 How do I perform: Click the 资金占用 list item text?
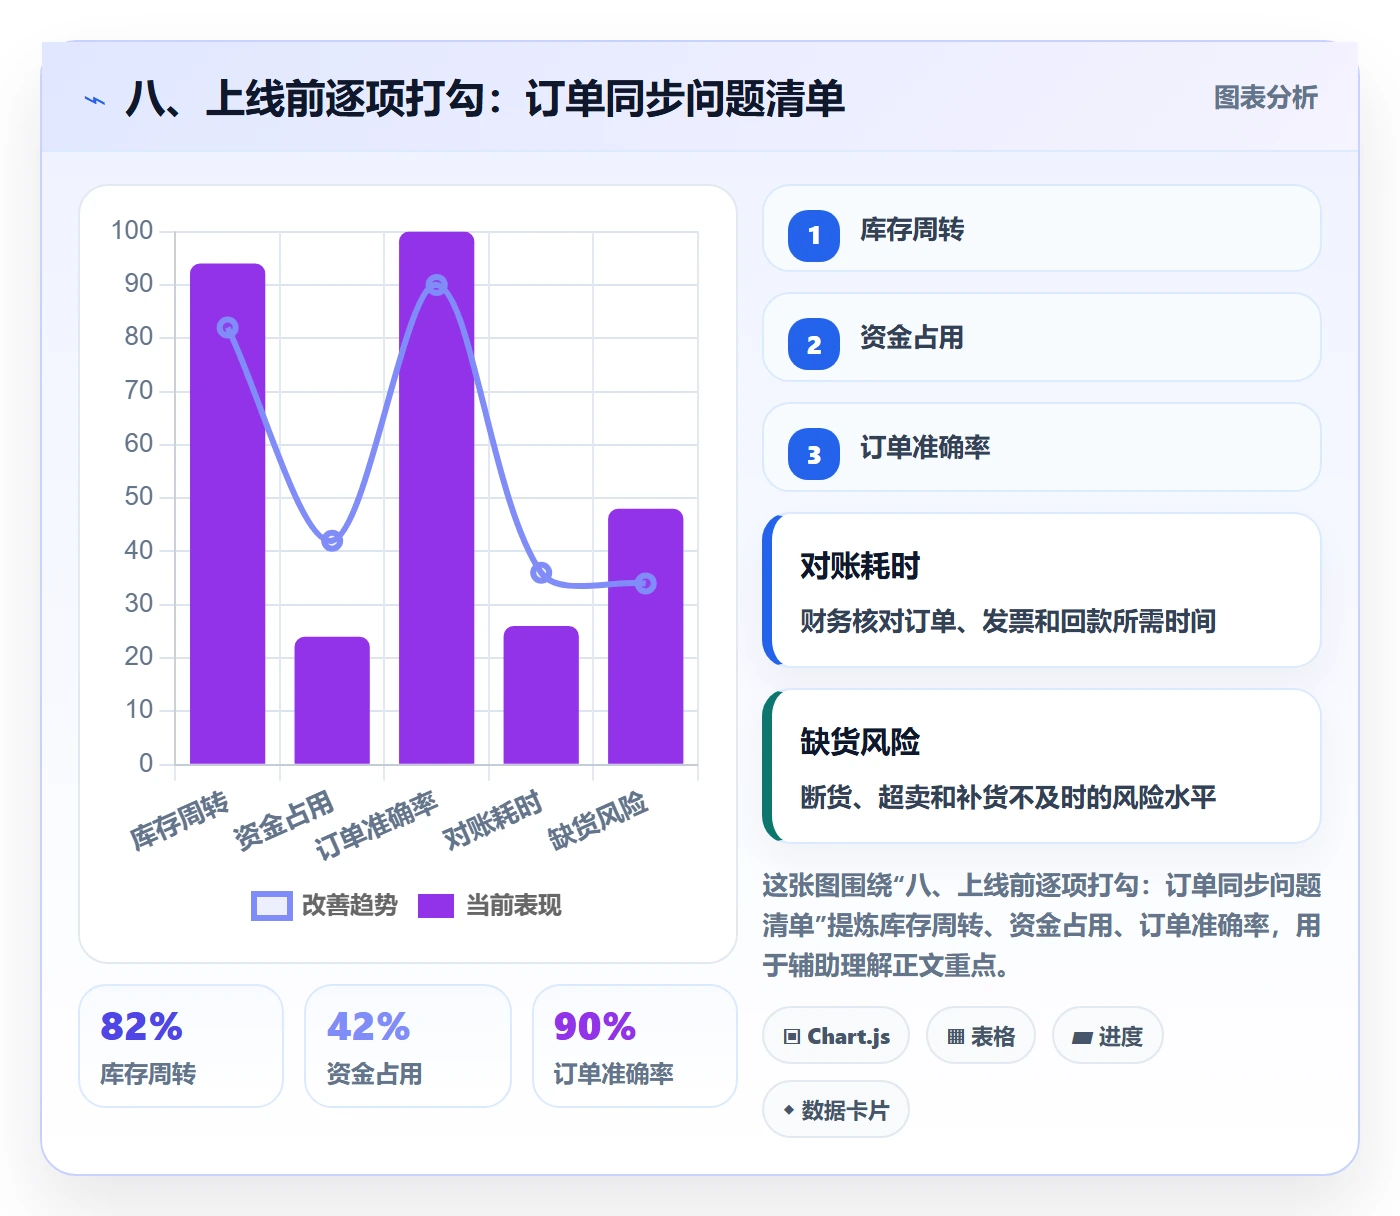click(x=912, y=338)
